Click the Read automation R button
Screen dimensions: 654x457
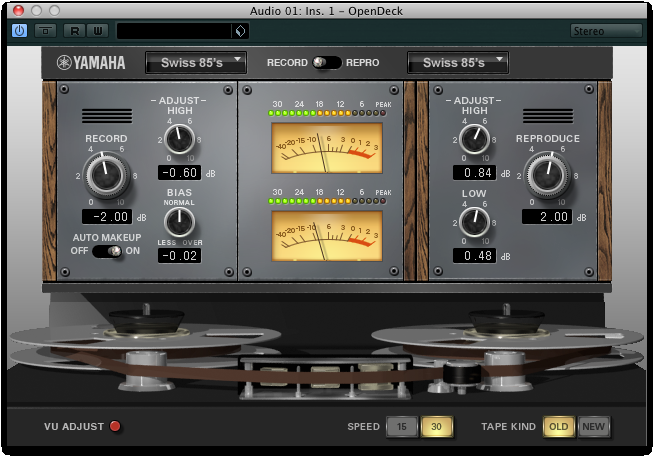pyautogui.click(x=73, y=31)
